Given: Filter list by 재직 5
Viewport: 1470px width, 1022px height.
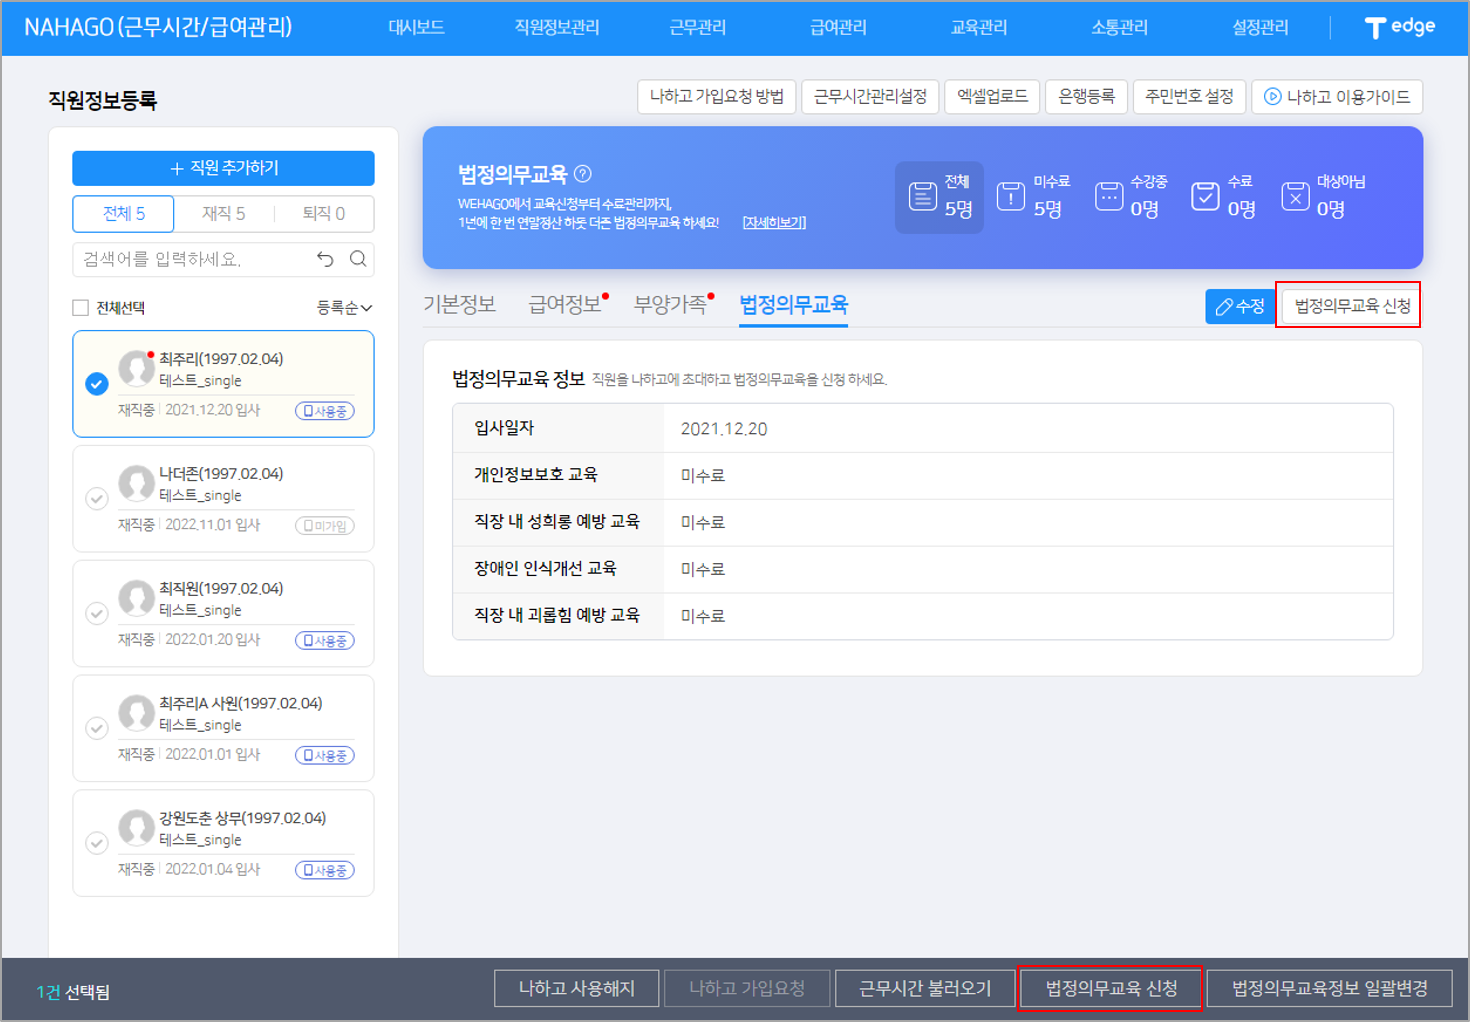Looking at the screenshot, I should [x=224, y=214].
